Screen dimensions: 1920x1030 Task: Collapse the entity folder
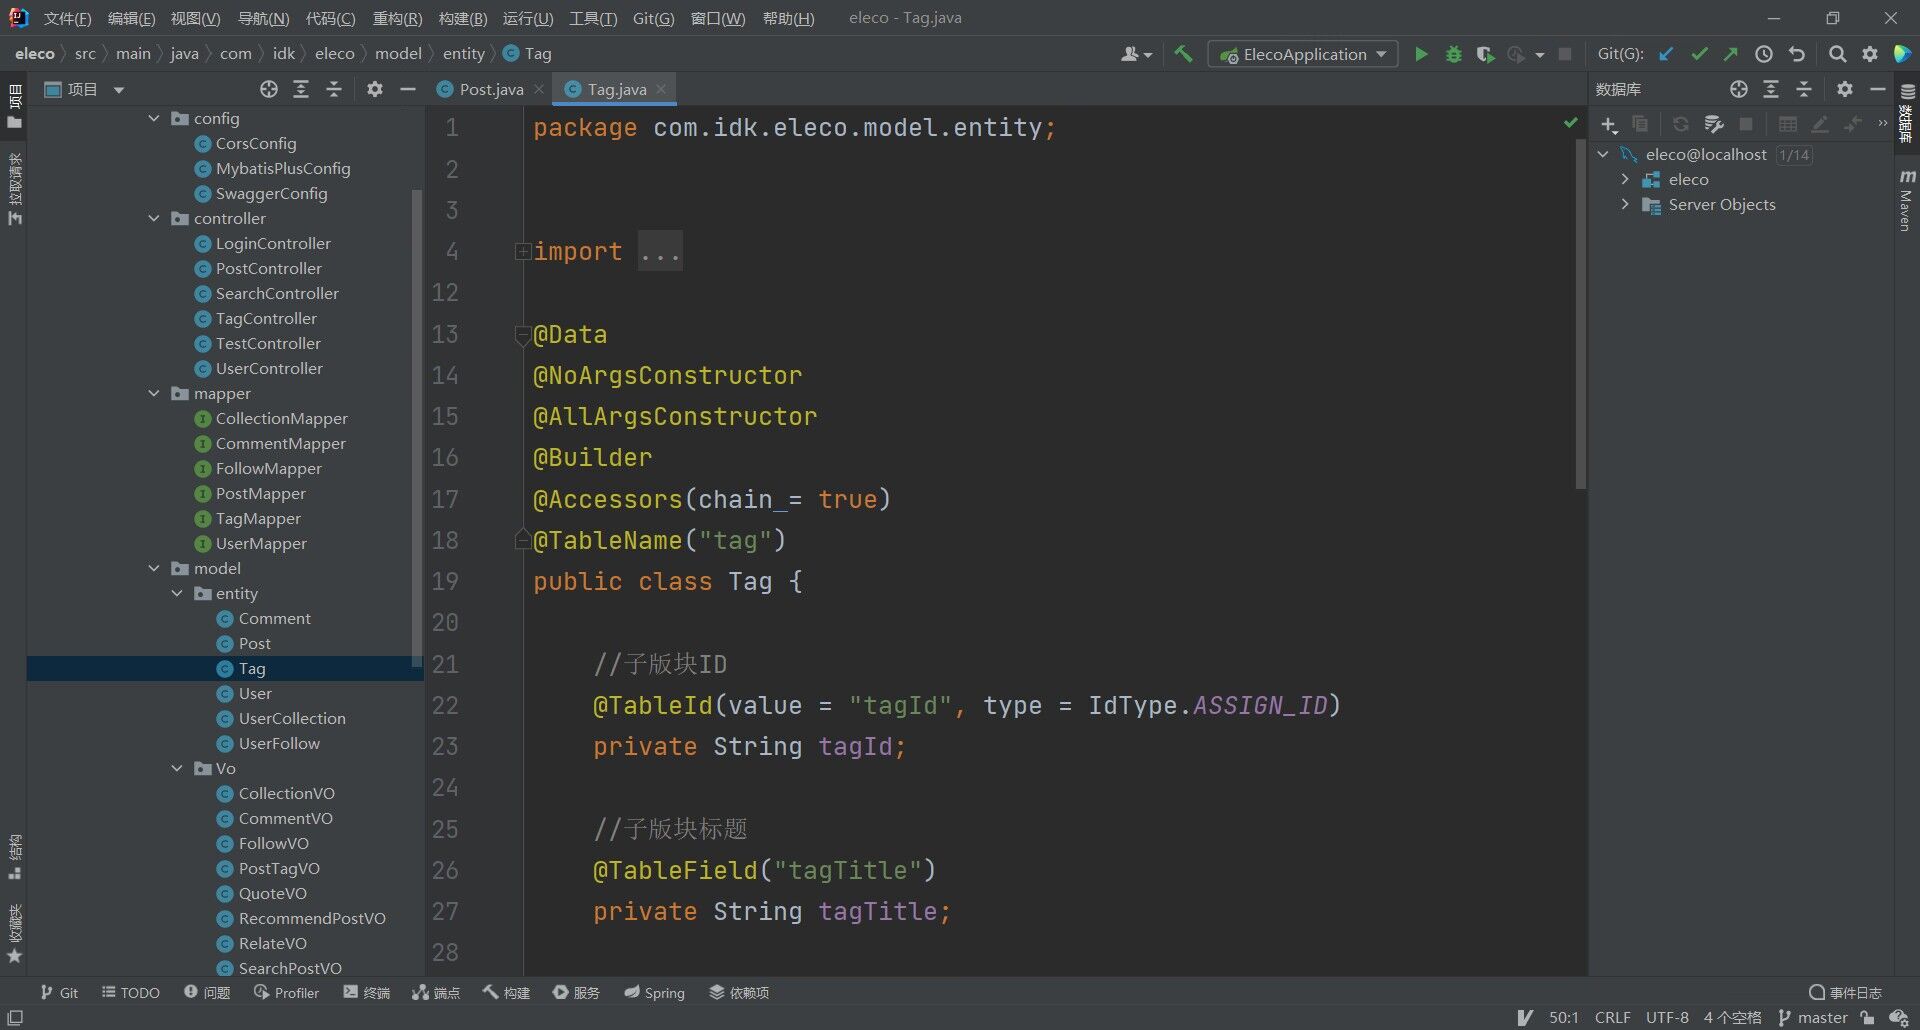click(177, 593)
